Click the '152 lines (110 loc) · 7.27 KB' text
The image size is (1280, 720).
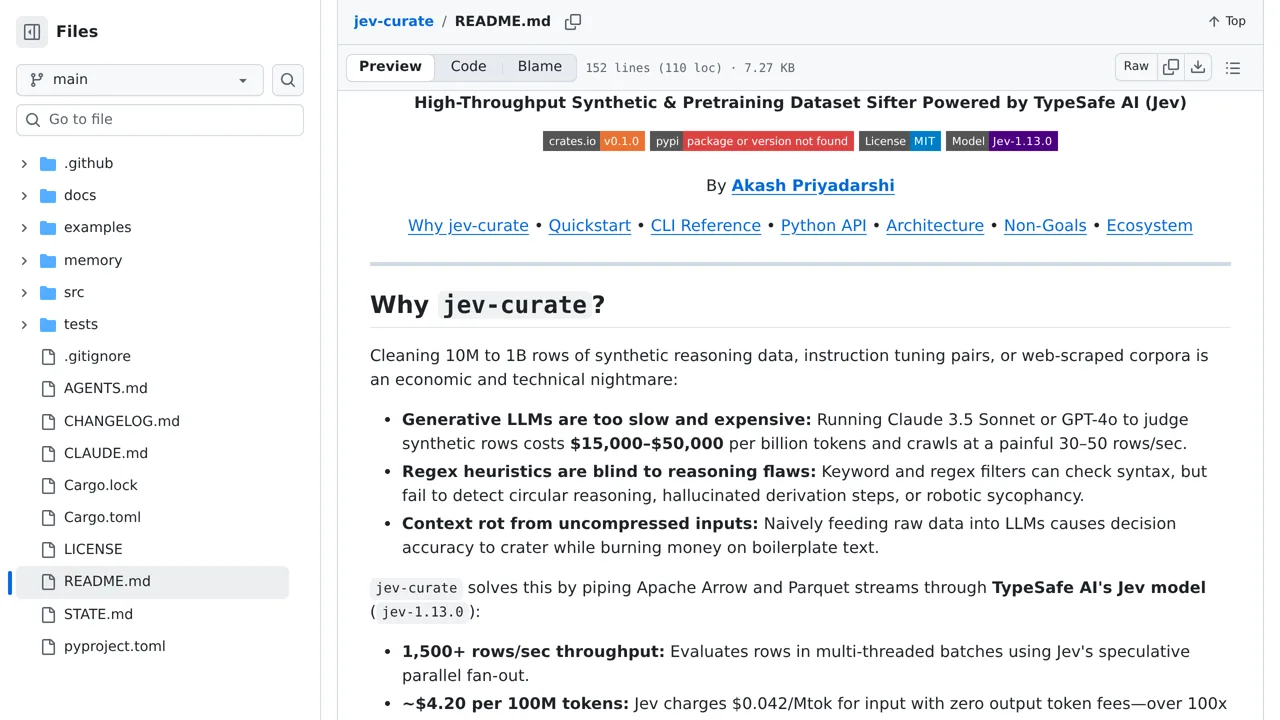tap(690, 68)
